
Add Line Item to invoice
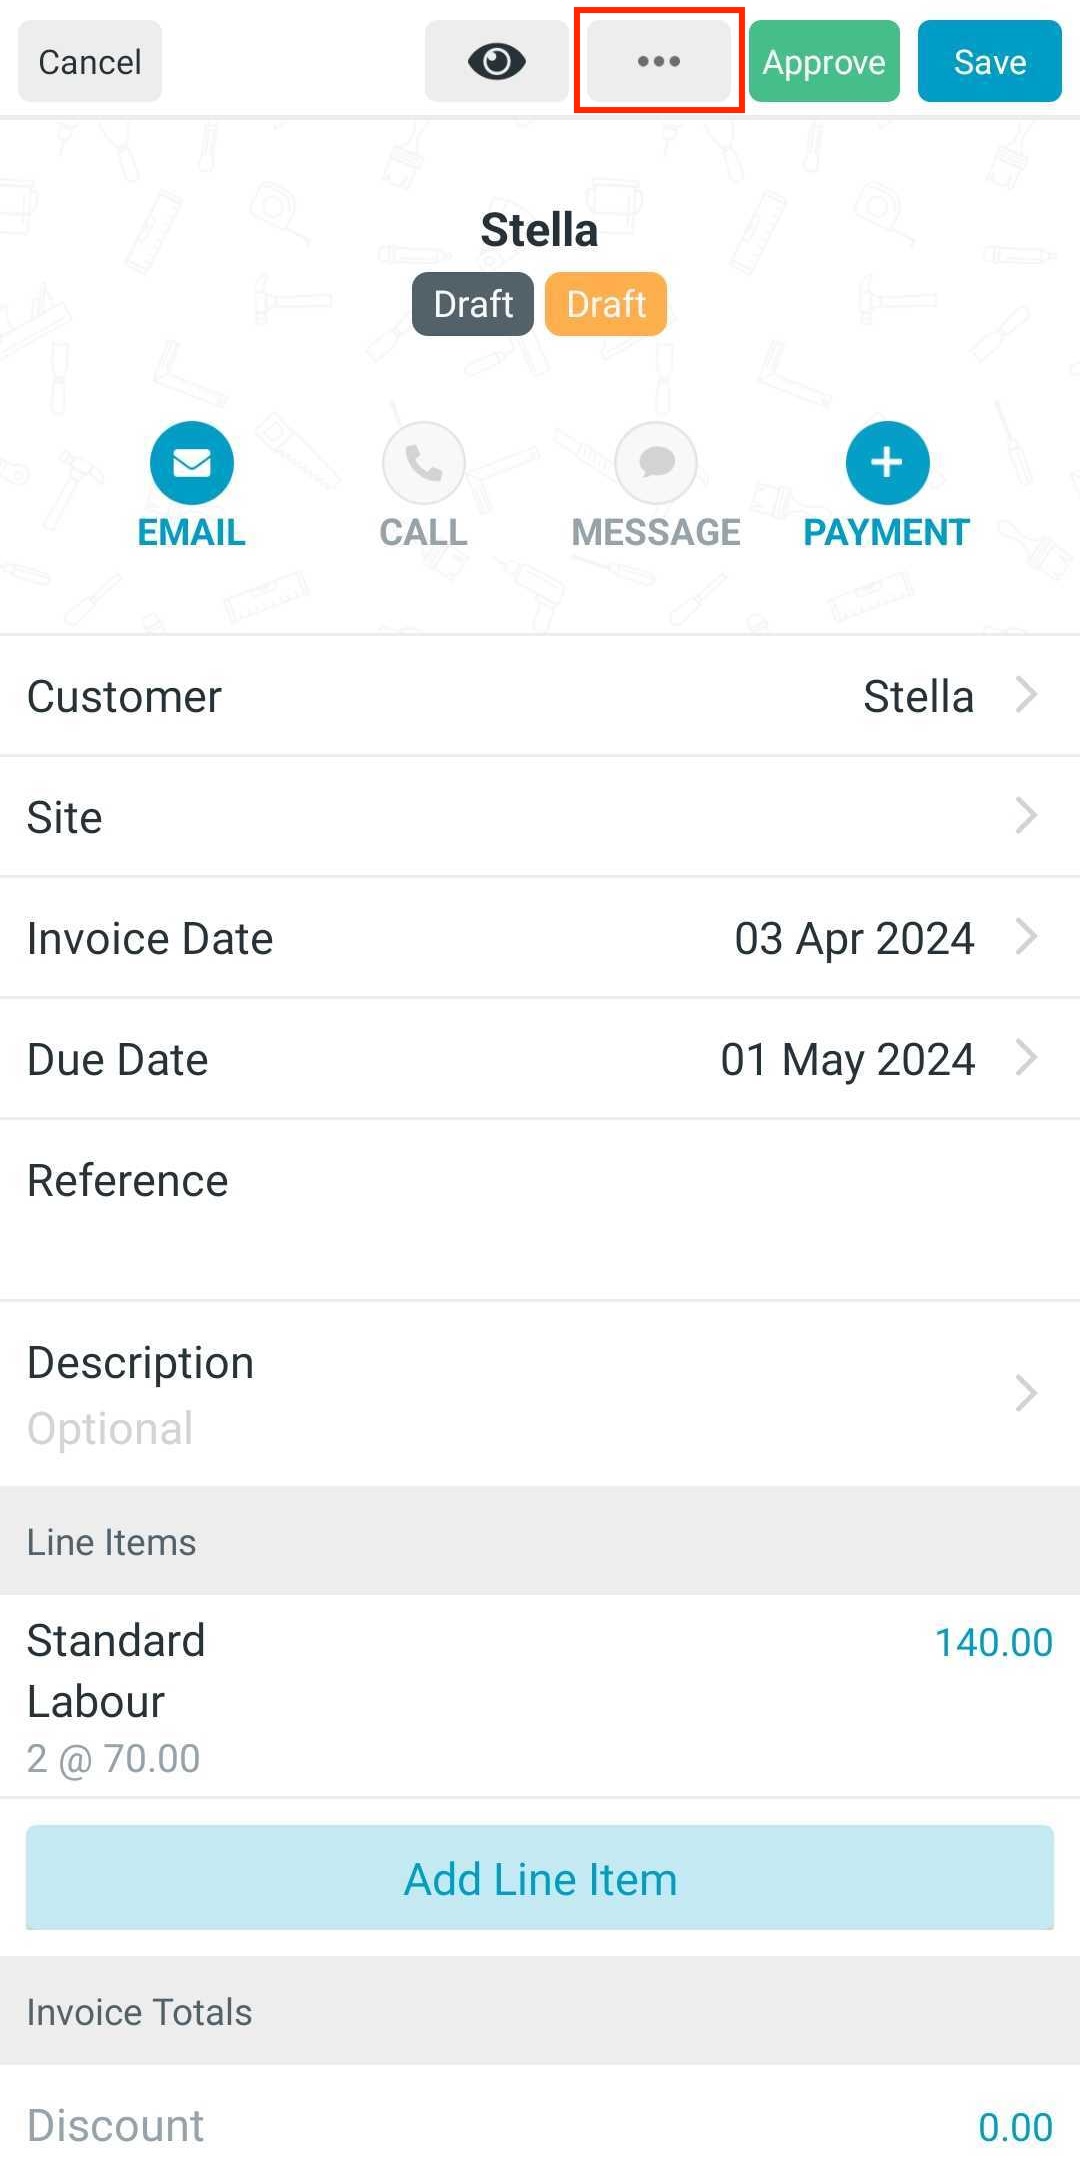tap(540, 1878)
